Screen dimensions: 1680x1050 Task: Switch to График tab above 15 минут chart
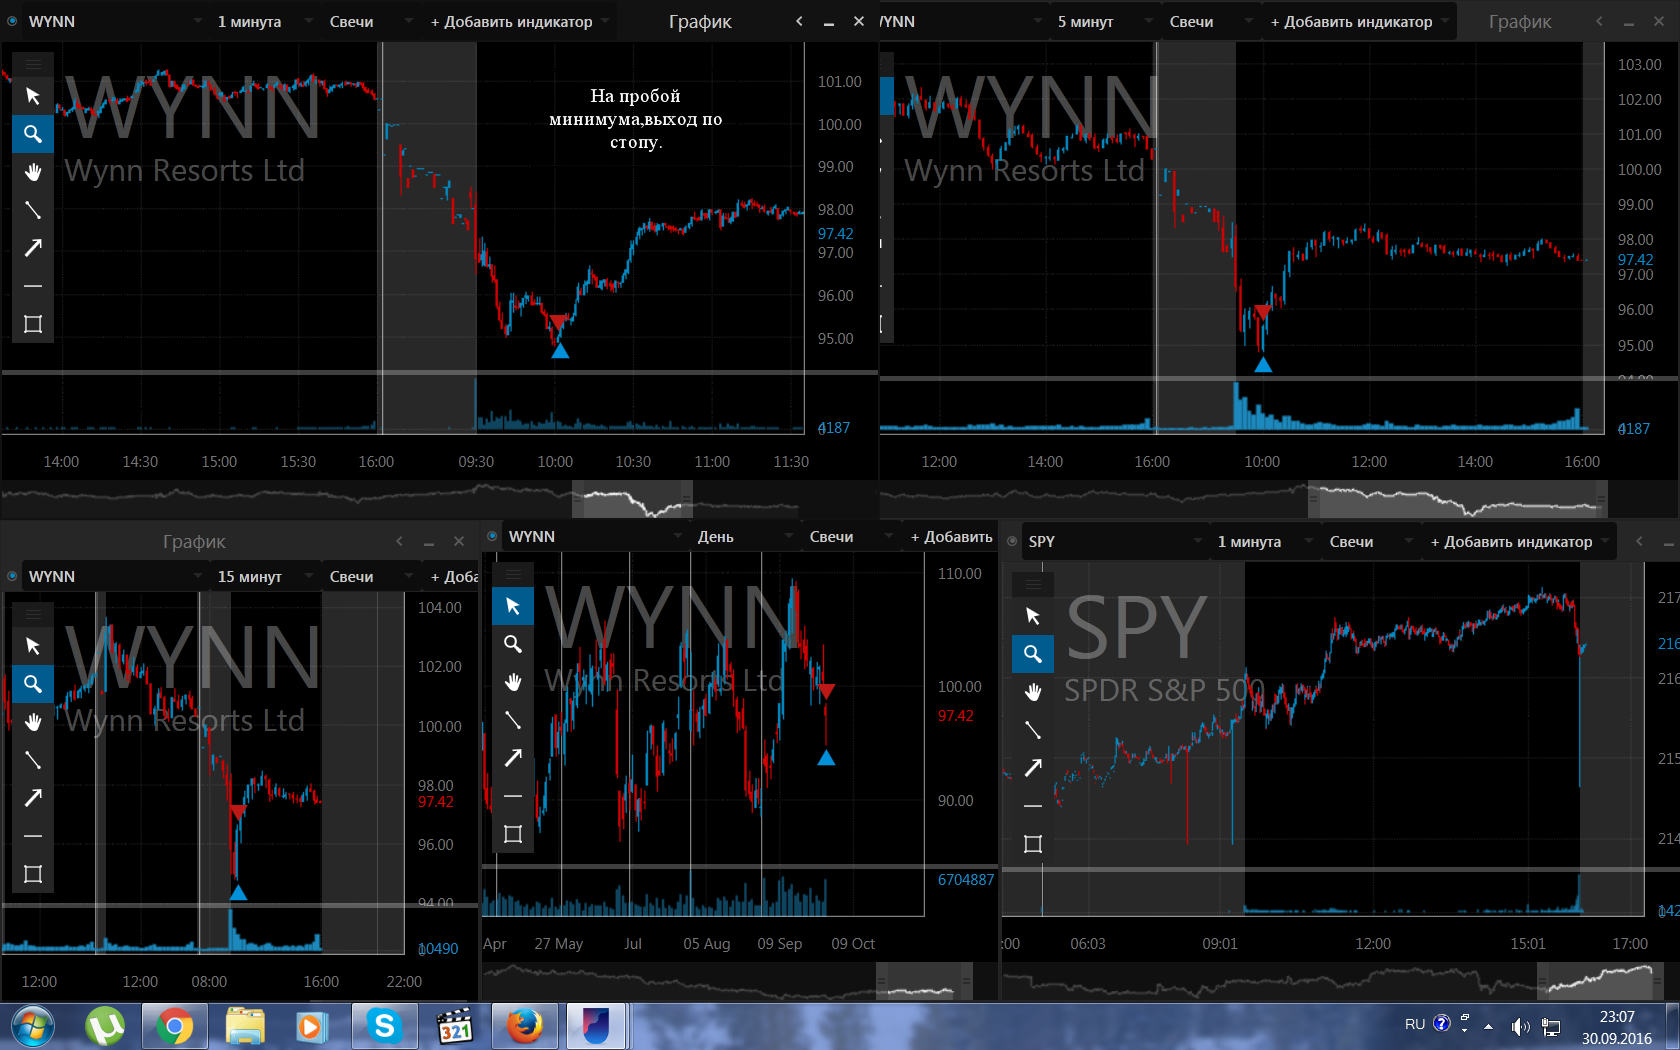[194, 541]
